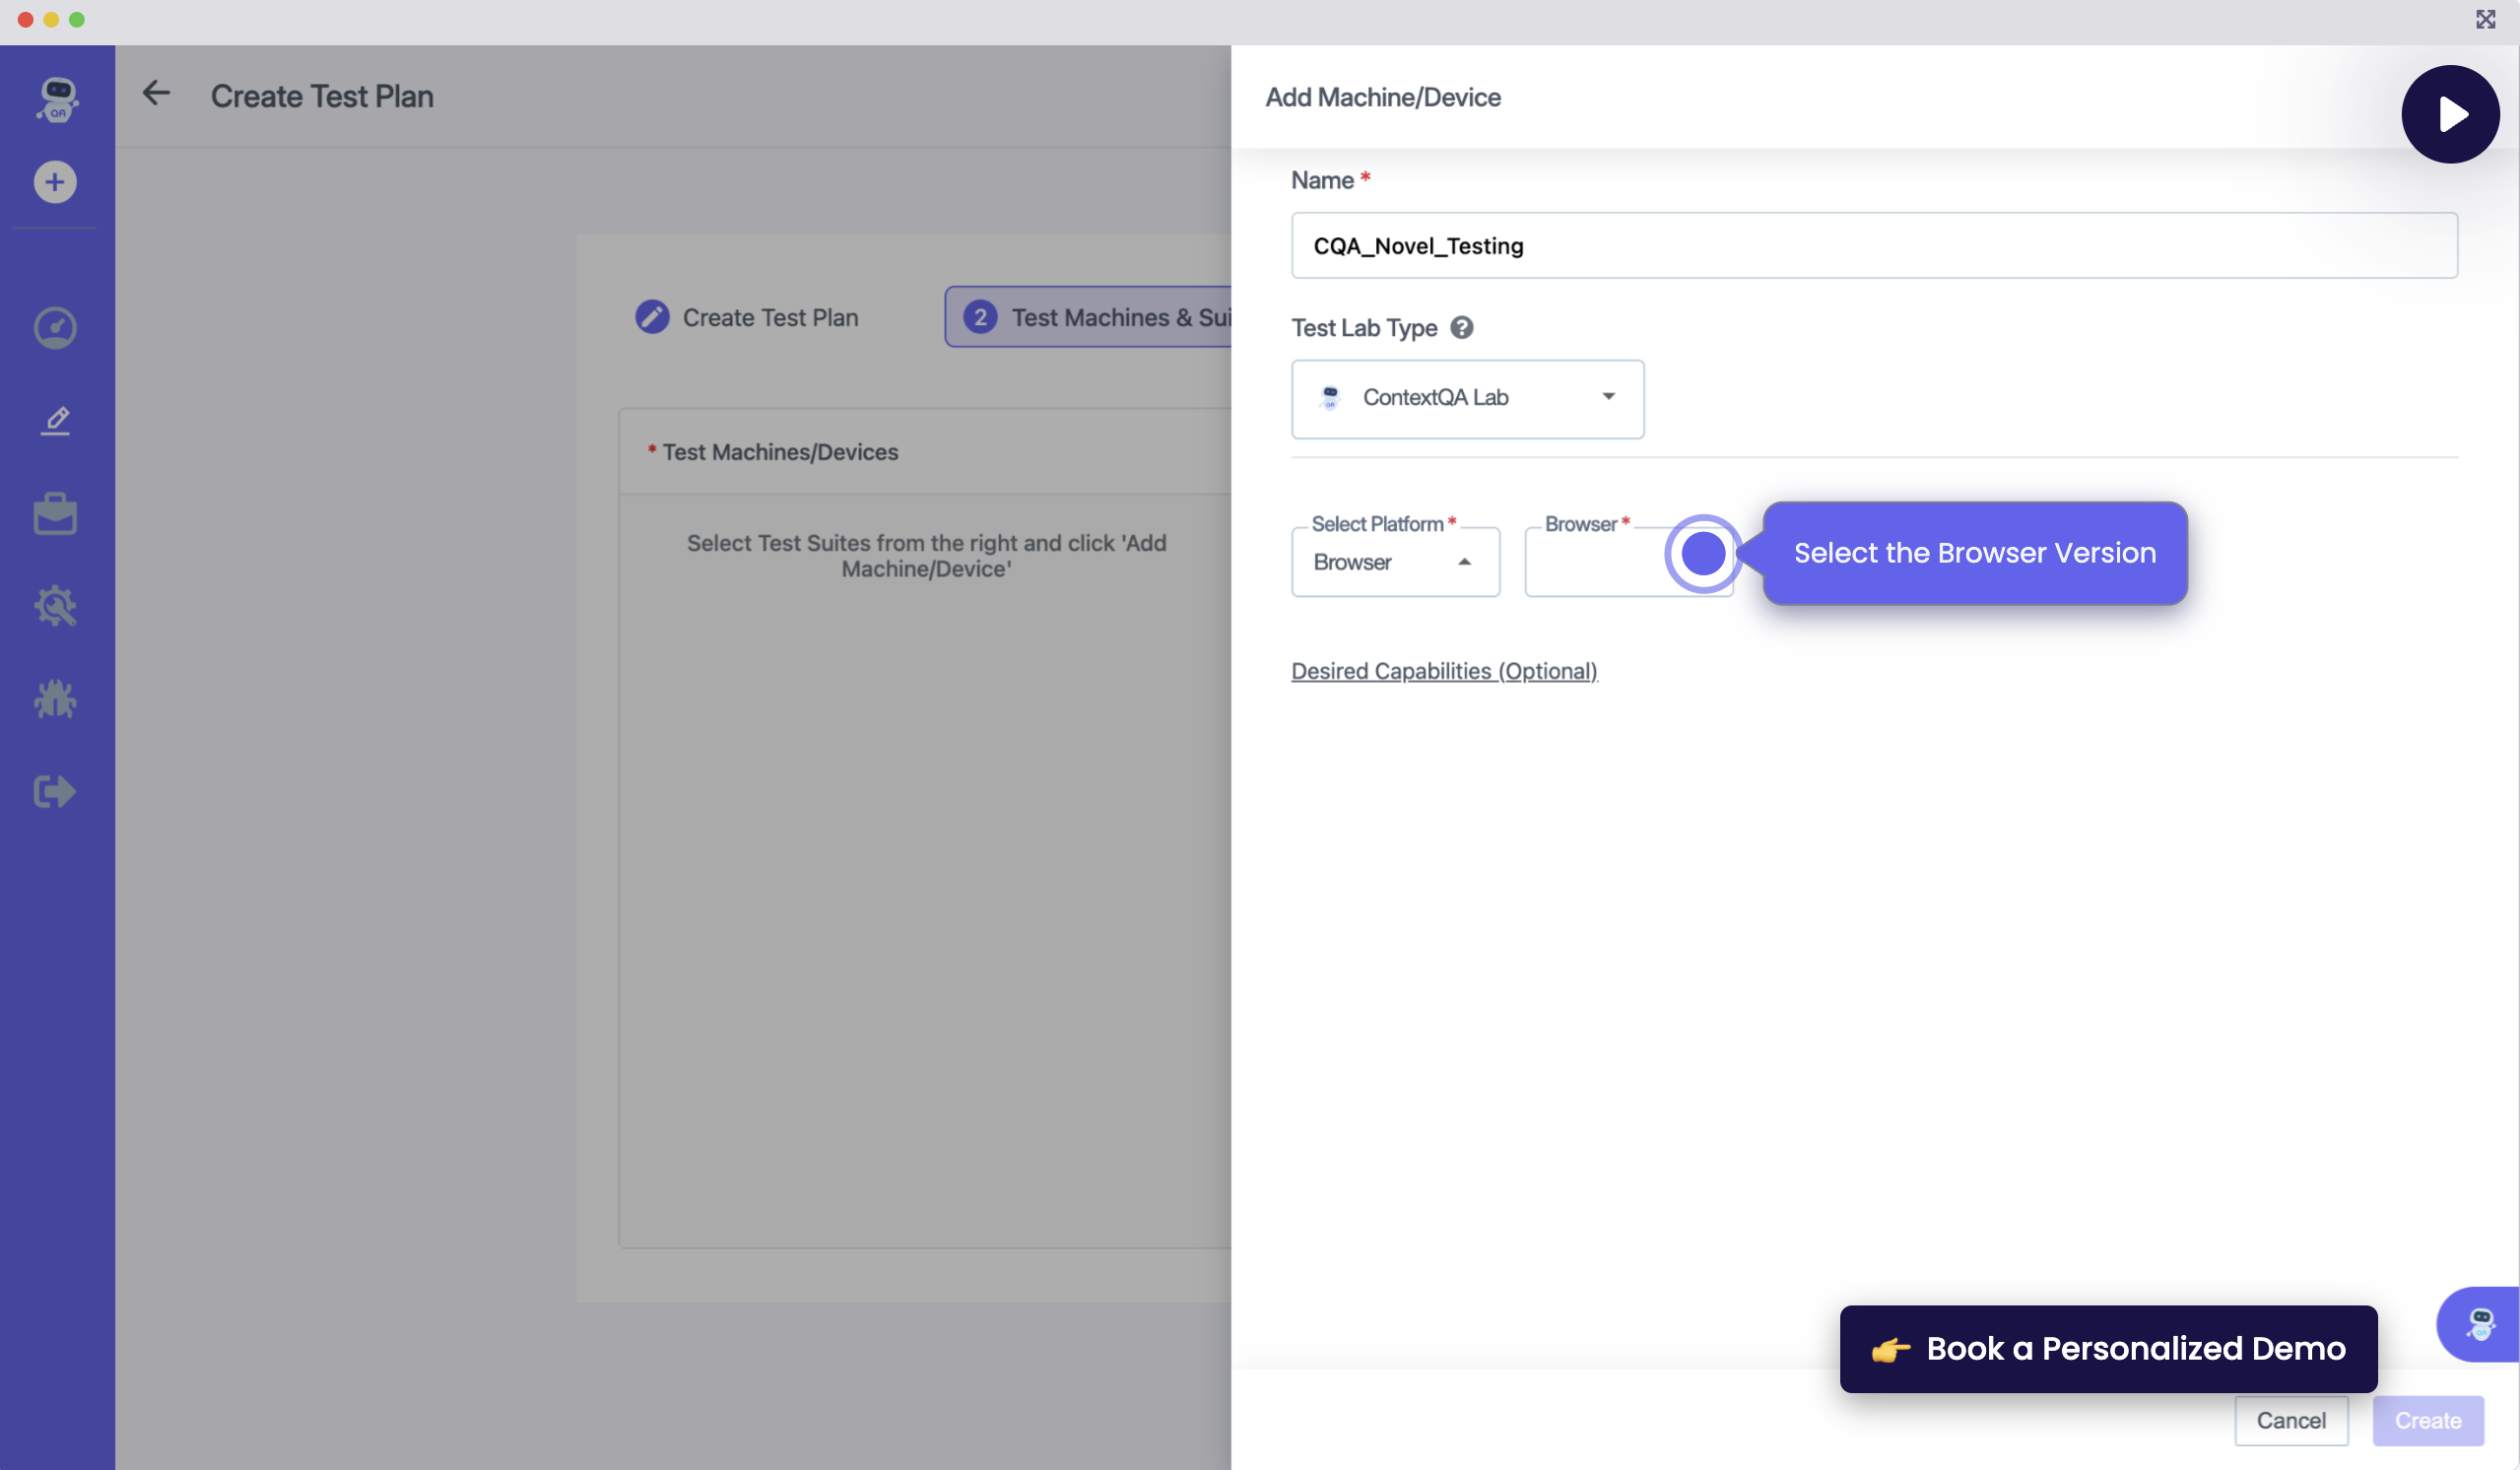Click the help icon beside Test Lab Type

click(x=1461, y=328)
